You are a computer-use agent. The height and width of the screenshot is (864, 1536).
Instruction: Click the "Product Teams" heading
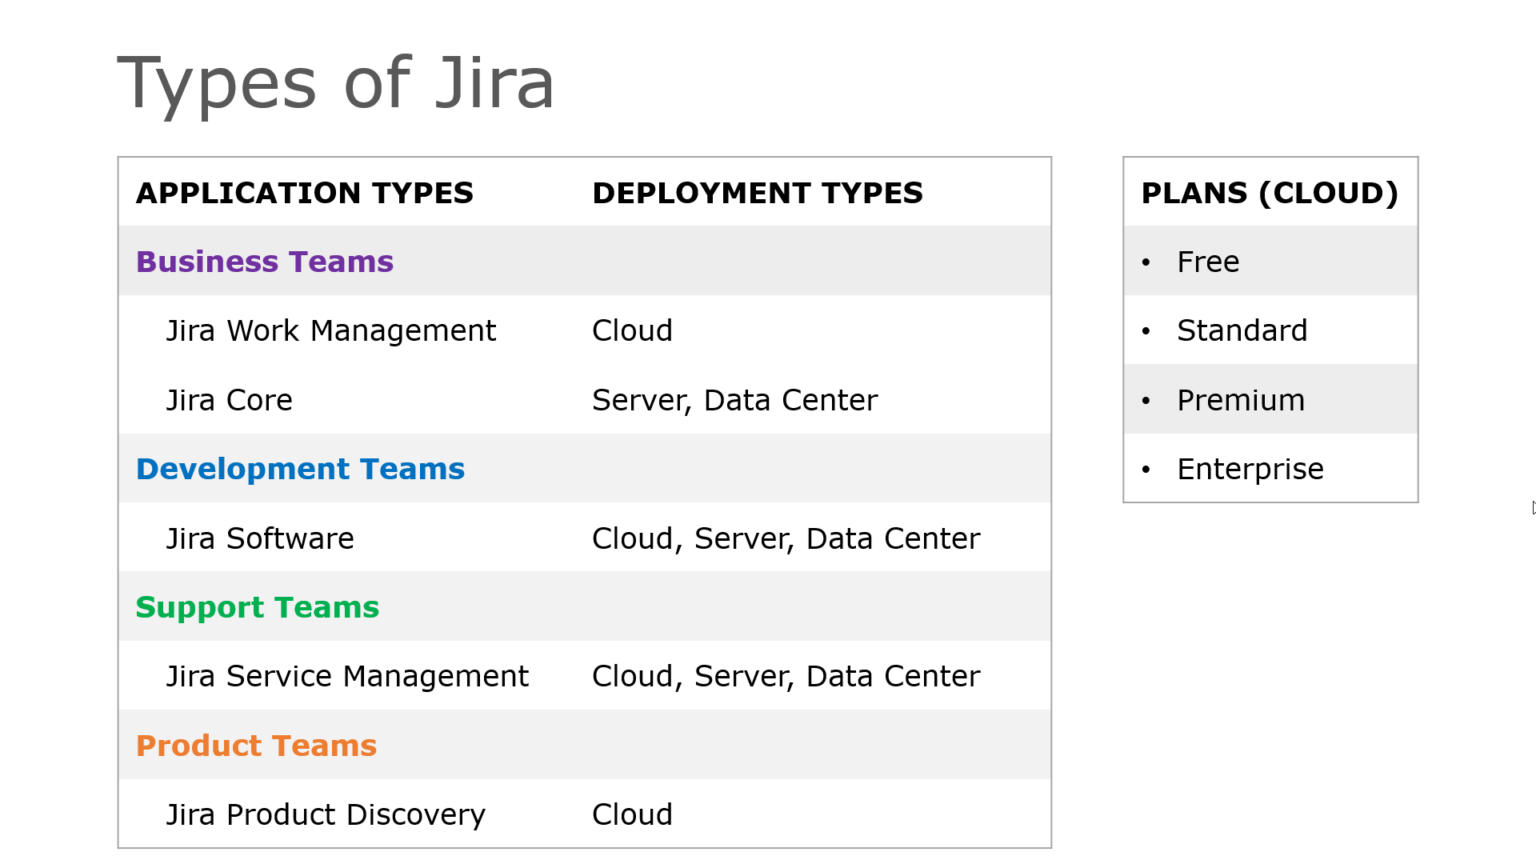coord(256,745)
